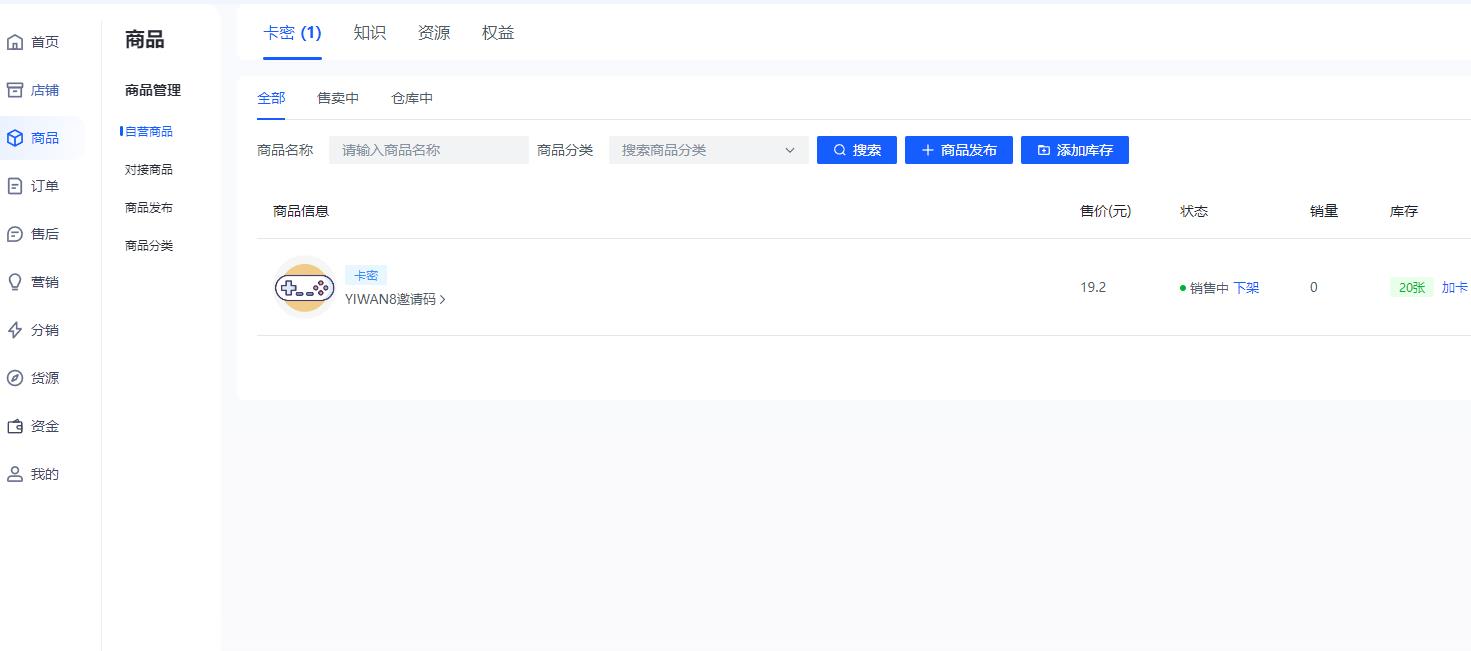
Task: Click 下架 to delist YIWAN8邀请码
Action: 1248,287
